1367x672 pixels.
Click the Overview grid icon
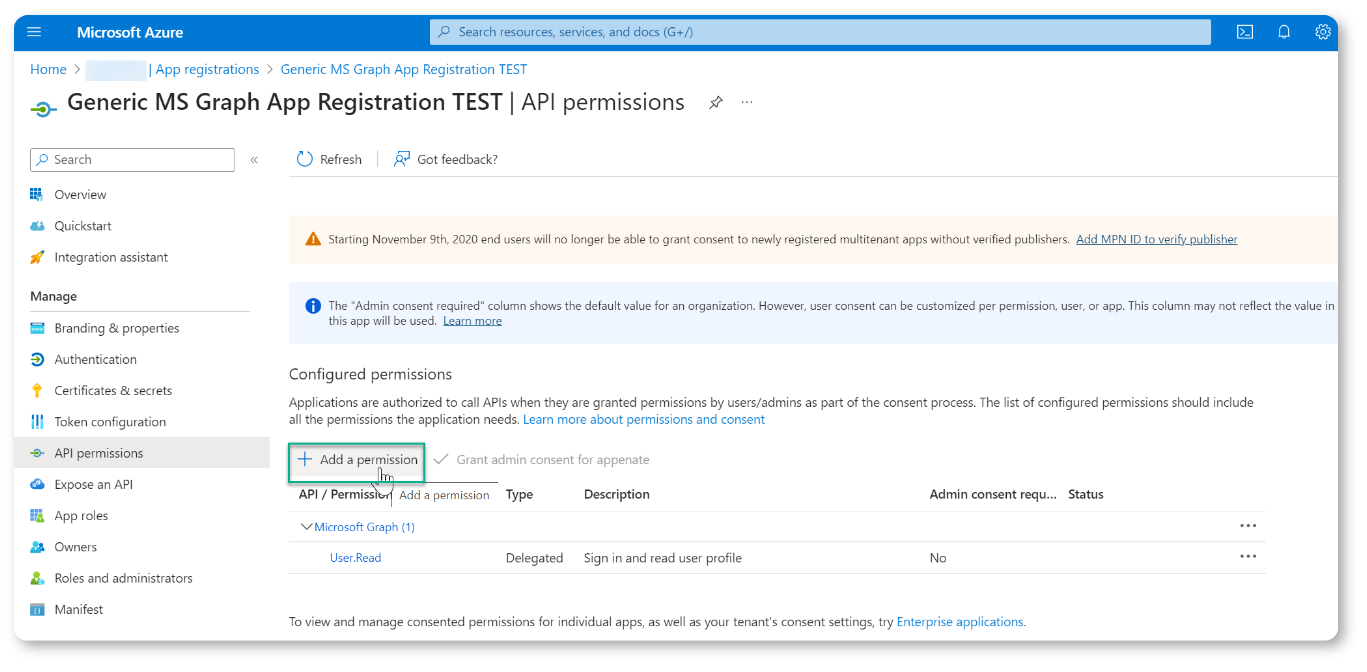coord(37,194)
